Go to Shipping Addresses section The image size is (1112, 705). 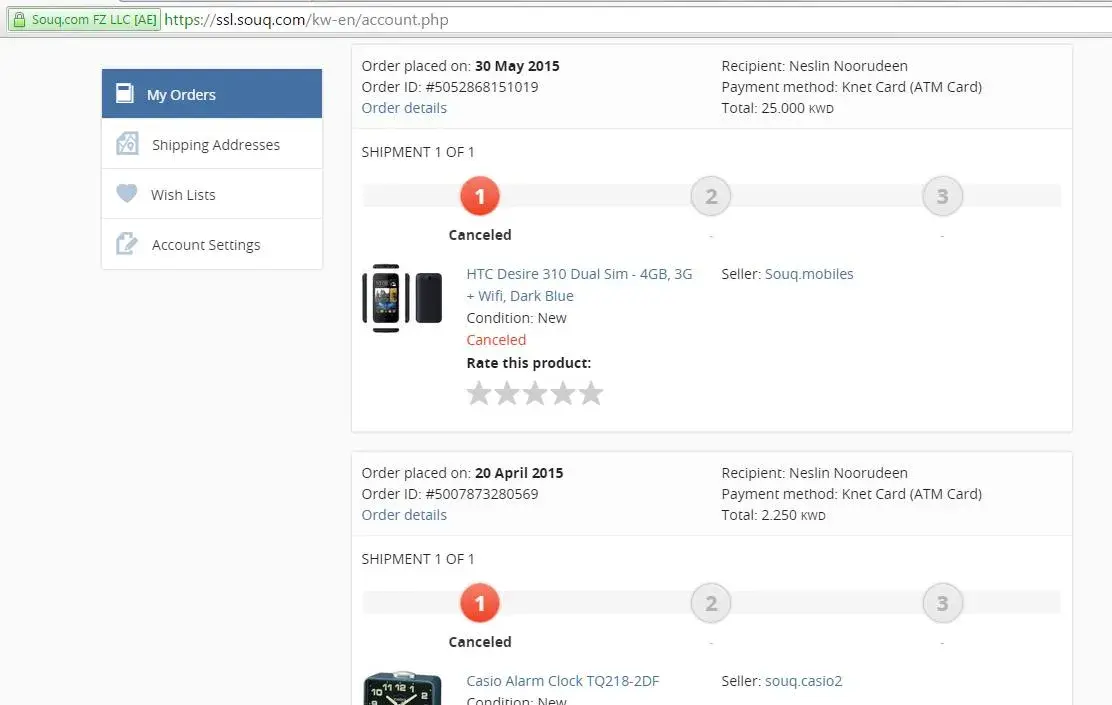point(215,145)
